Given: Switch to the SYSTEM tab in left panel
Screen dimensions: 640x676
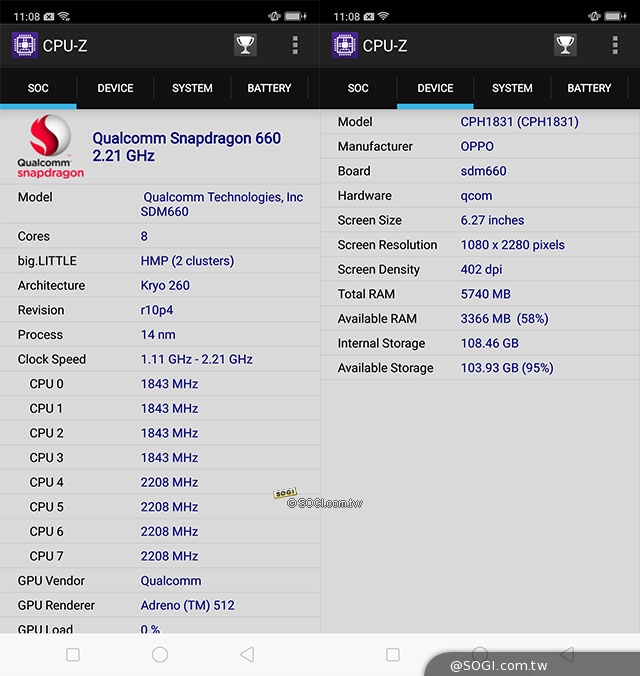Looking at the screenshot, I should 192,88.
